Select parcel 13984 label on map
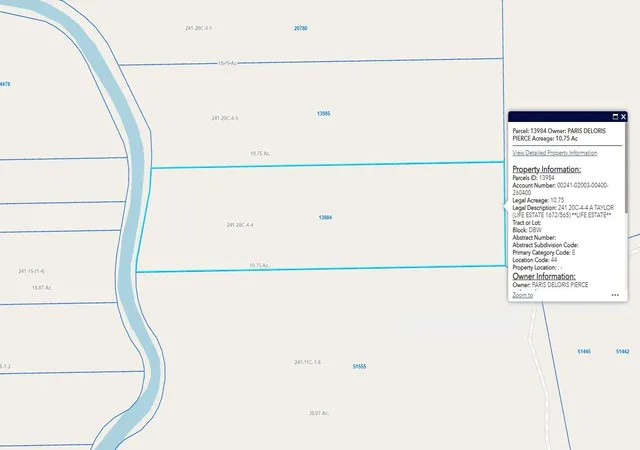This screenshot has height=450, width=640. (x=325, y=218)
